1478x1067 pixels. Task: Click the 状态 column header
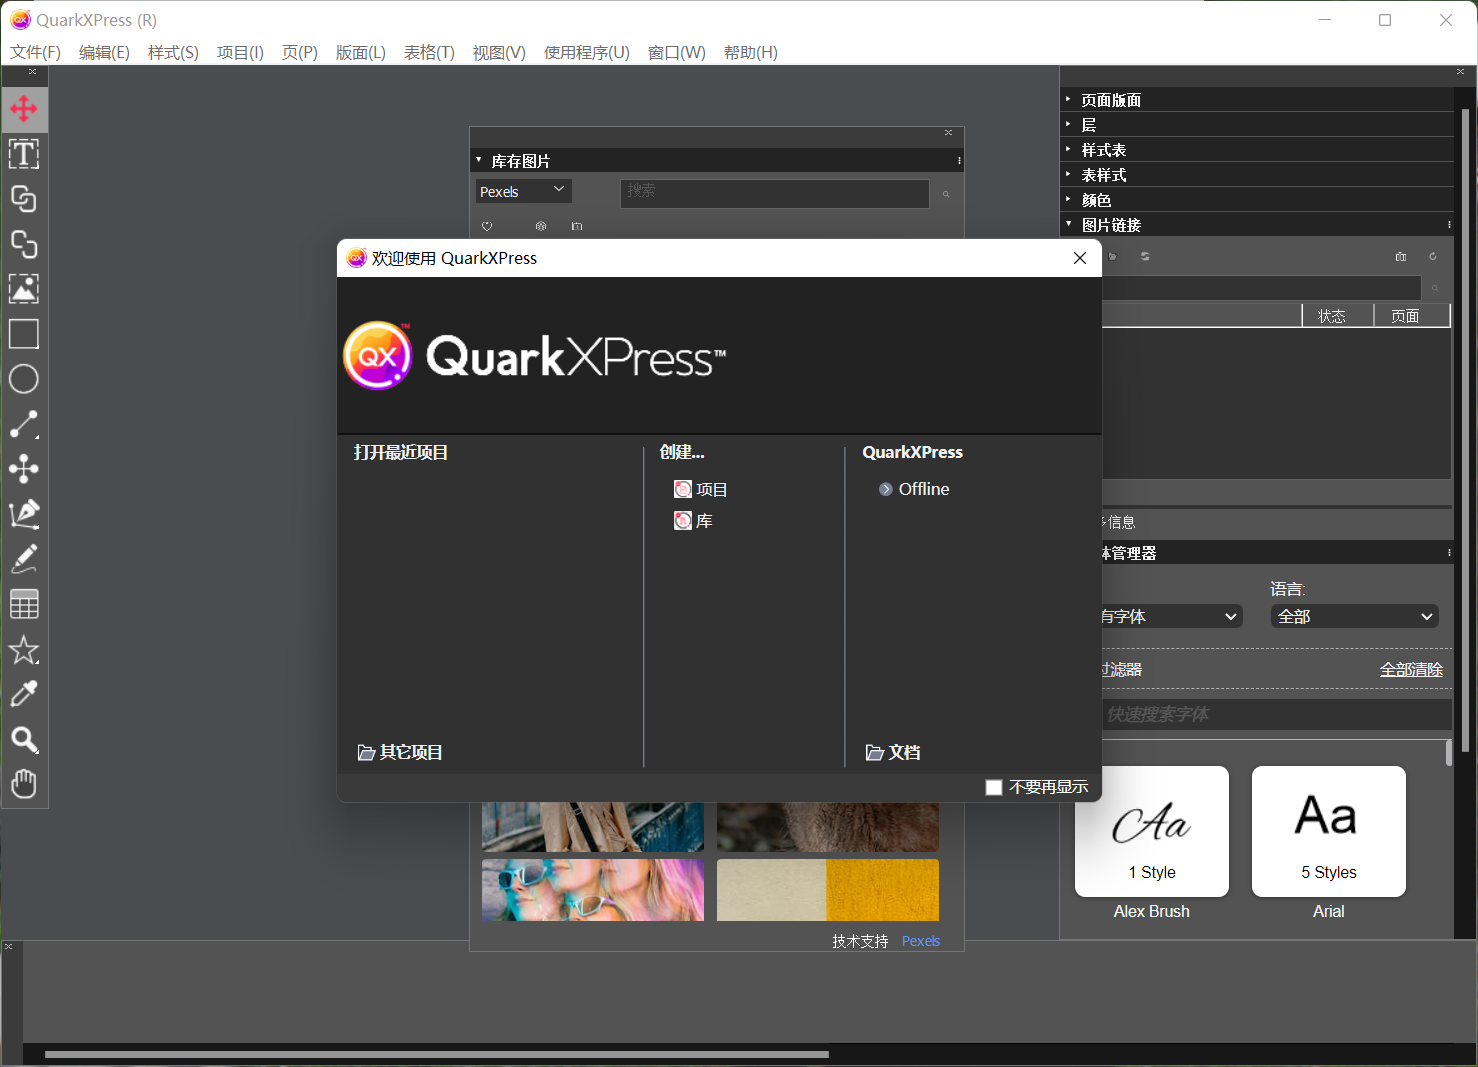tap(1337, 316)
